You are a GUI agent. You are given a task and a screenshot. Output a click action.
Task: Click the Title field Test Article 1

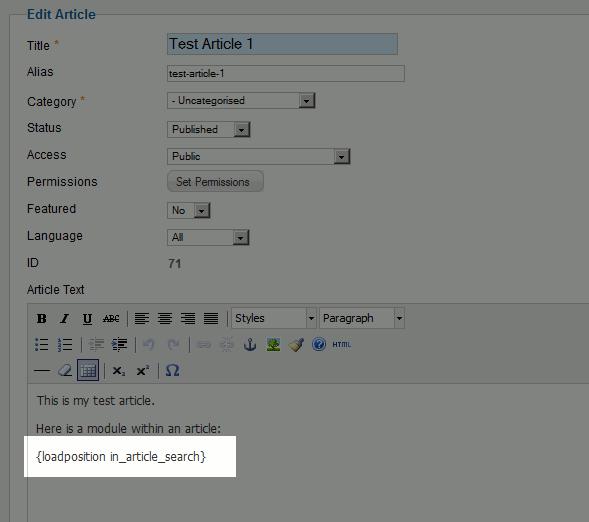coord(282,44)
